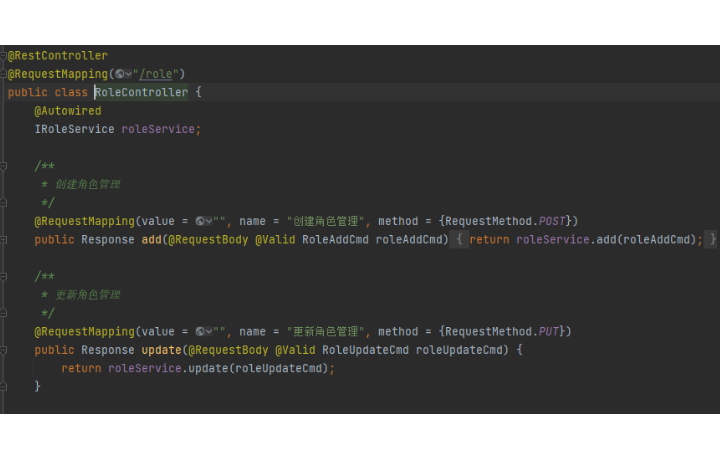Click the globe icon before "/role" mapping
The width and height of the screenshot is (720, 450).
[120, 74]
